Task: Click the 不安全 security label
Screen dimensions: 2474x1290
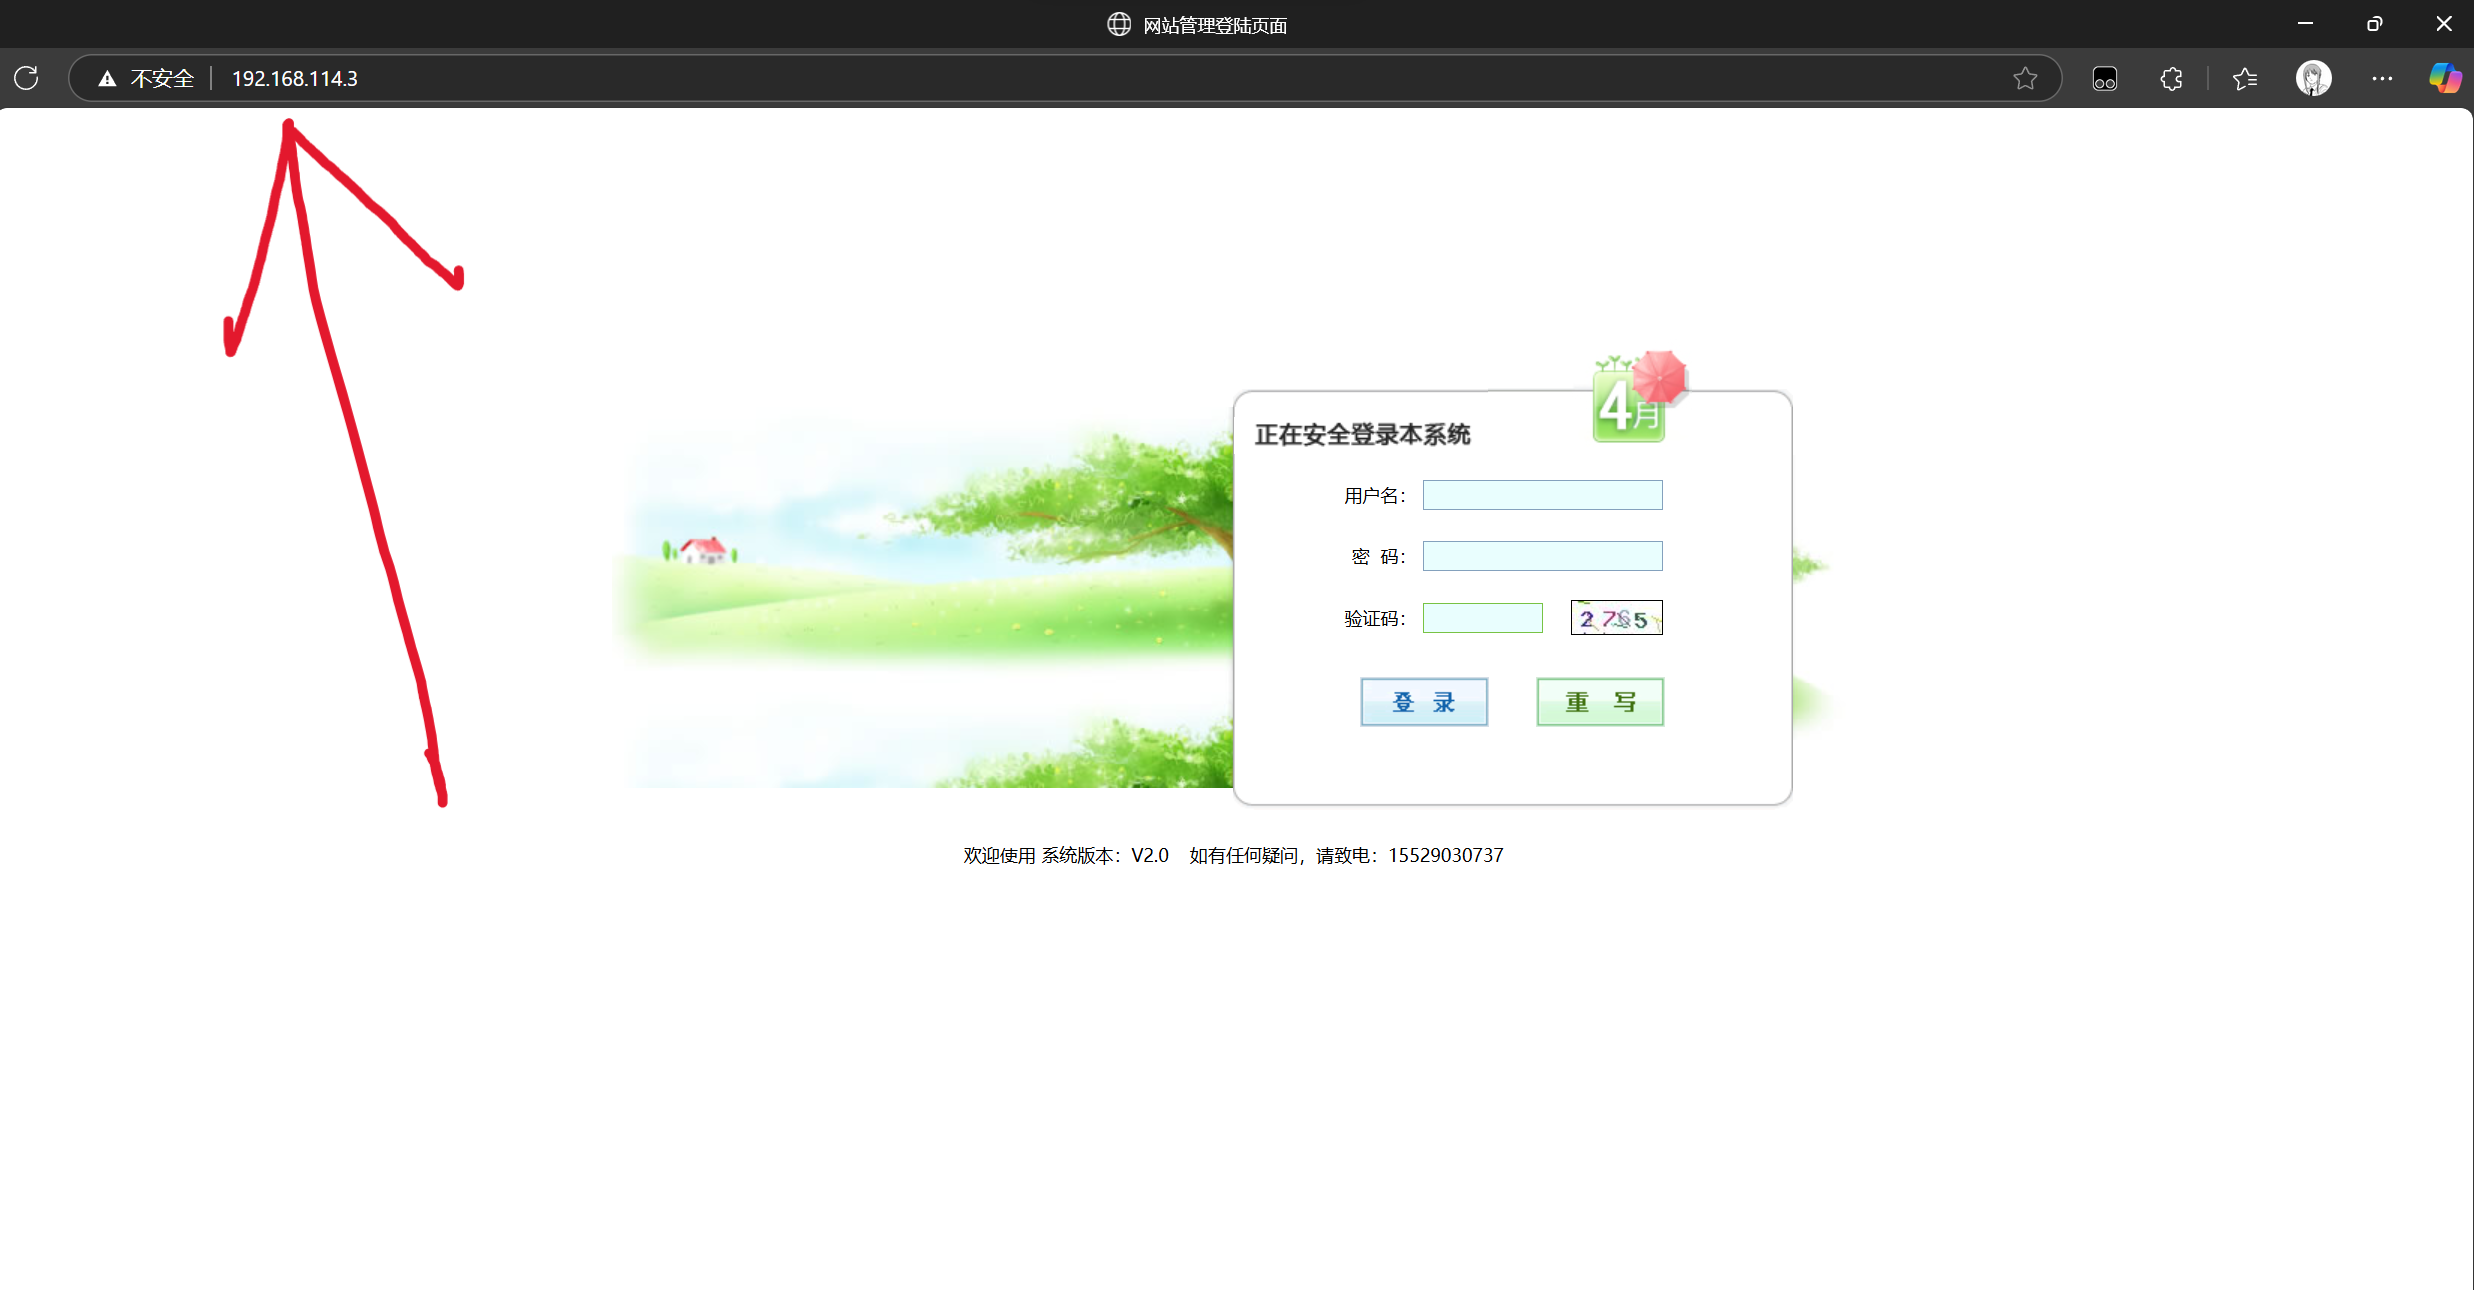Action: point(162,79)
